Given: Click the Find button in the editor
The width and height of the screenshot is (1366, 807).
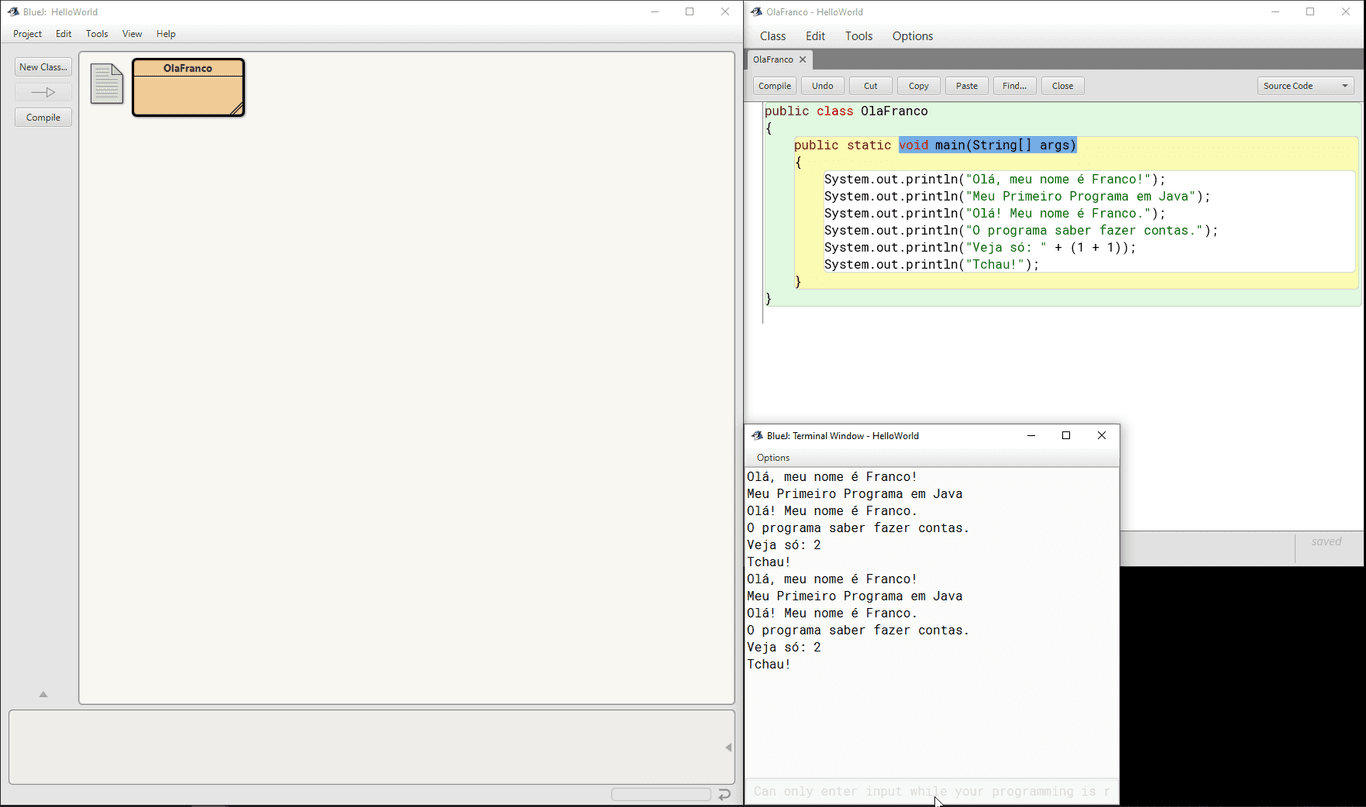Looking at the screenshot, I should (x=1015, y=86).
